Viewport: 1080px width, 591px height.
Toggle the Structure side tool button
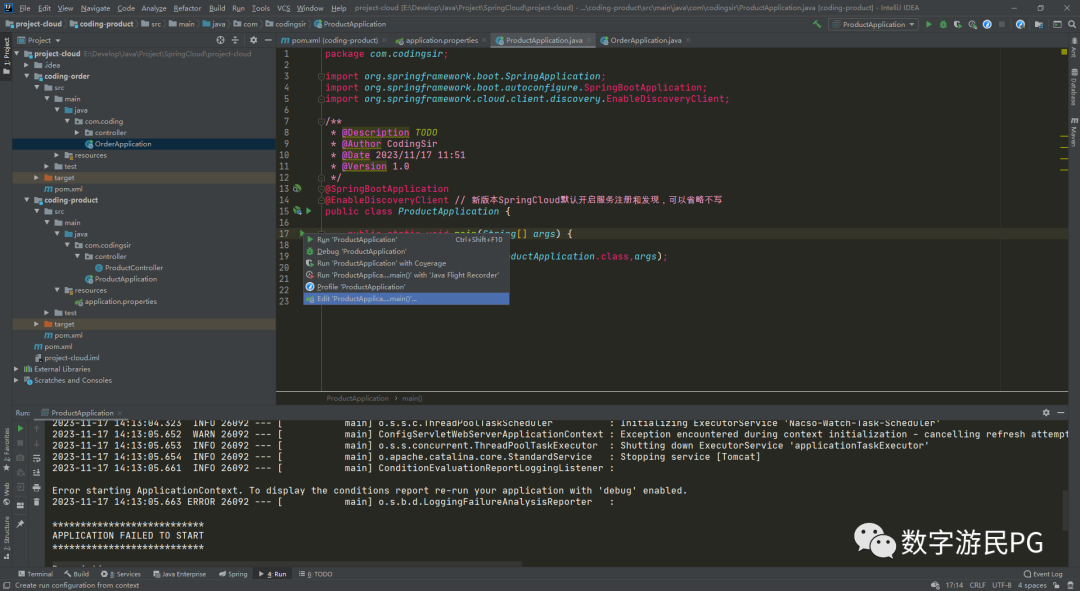pyautogui.click(x=6, y=536)
